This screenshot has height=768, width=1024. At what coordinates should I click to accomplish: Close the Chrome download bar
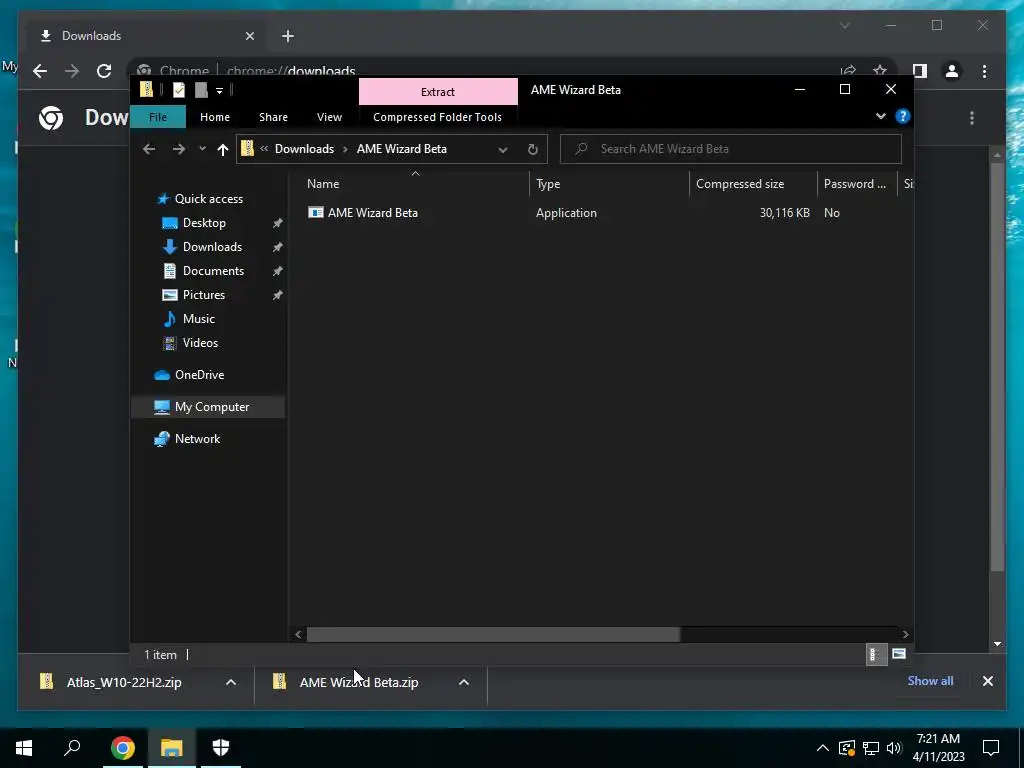point(987,681)
